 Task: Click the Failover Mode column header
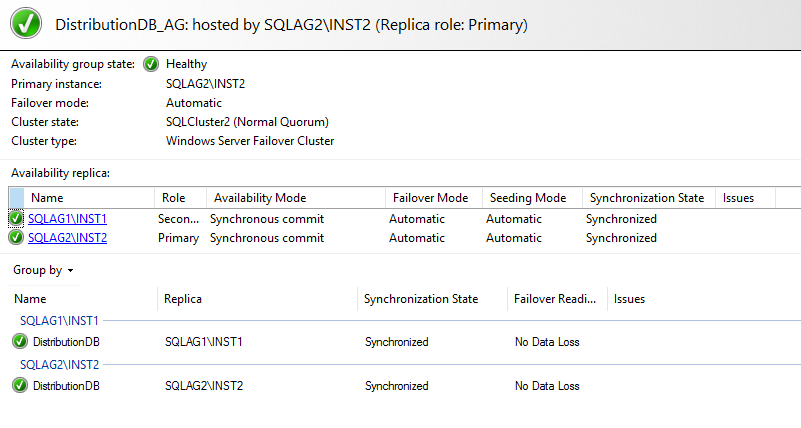430,198
